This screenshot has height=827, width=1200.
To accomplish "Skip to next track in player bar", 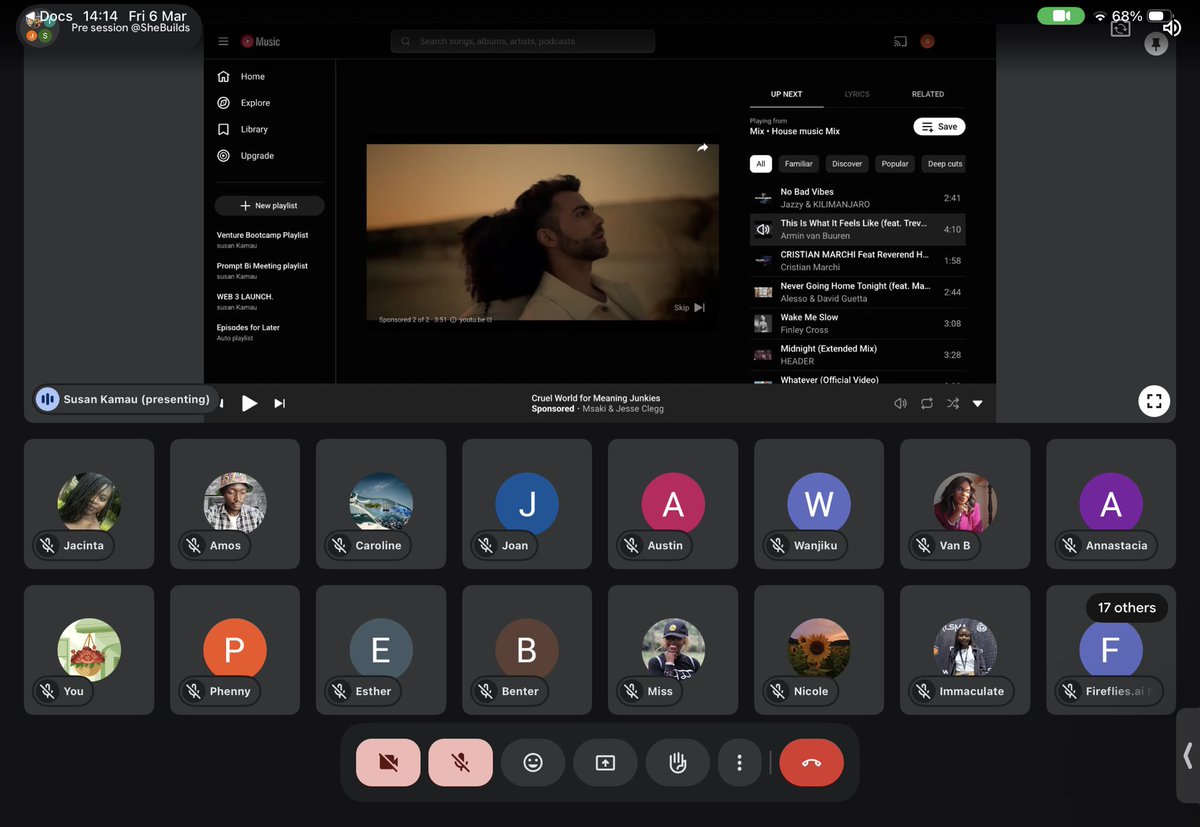I will point(280,403).
